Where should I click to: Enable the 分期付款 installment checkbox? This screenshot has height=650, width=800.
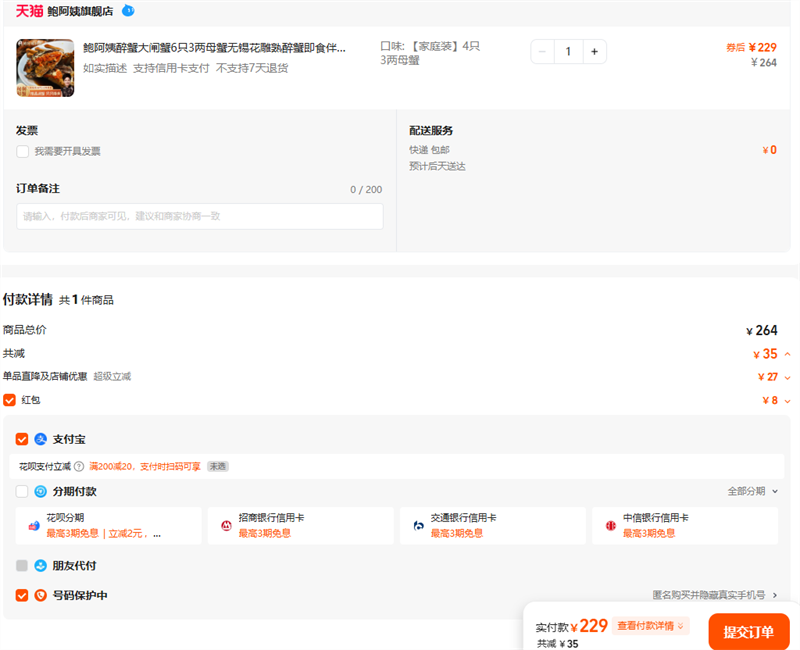point(22,491)
